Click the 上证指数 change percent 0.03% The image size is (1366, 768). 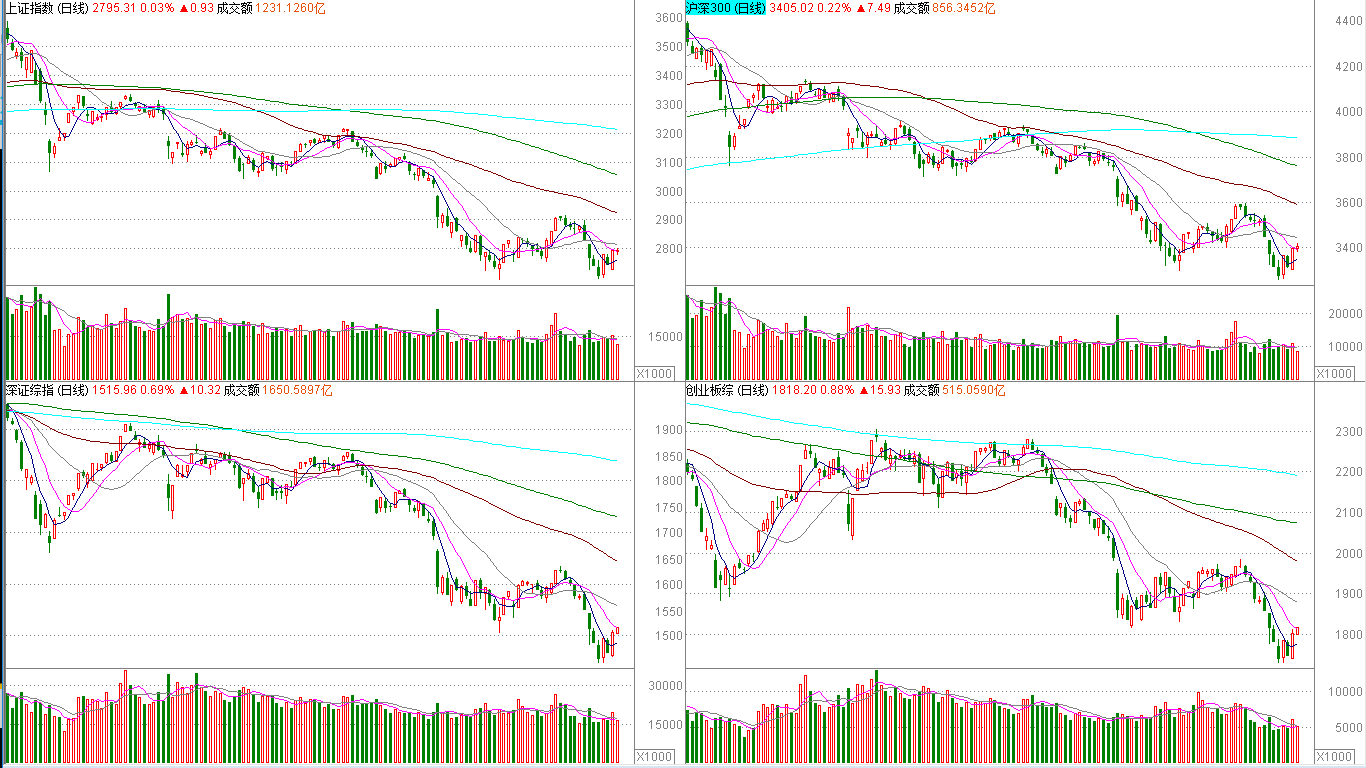pyautogui.click(x=156, y=8)
